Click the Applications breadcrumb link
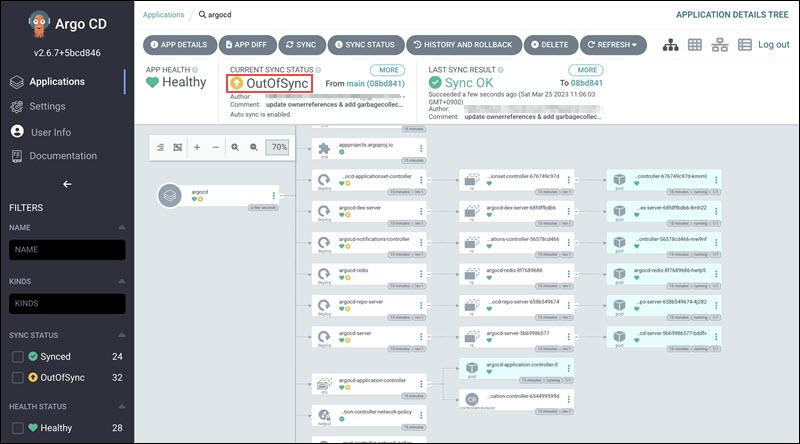Image resolution: width=800 pixels, height=444 pixels. point(163,15)
